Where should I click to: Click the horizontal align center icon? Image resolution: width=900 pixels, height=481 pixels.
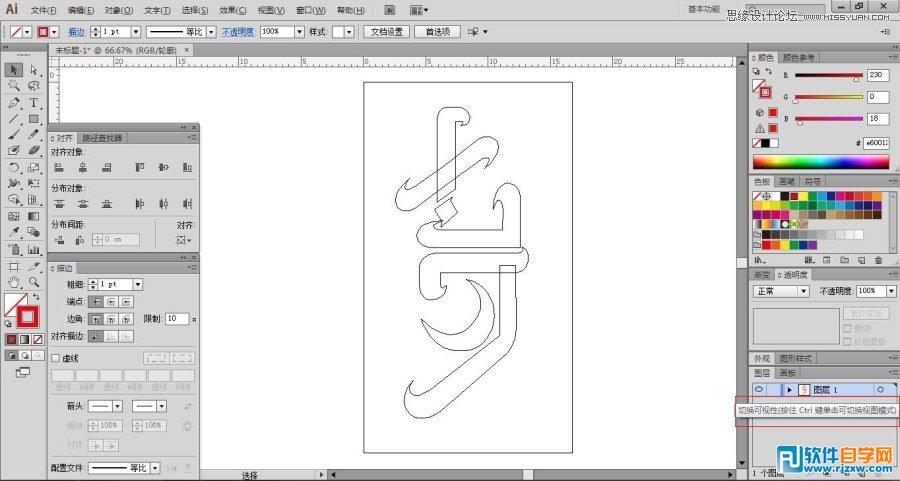pos(83,167)
